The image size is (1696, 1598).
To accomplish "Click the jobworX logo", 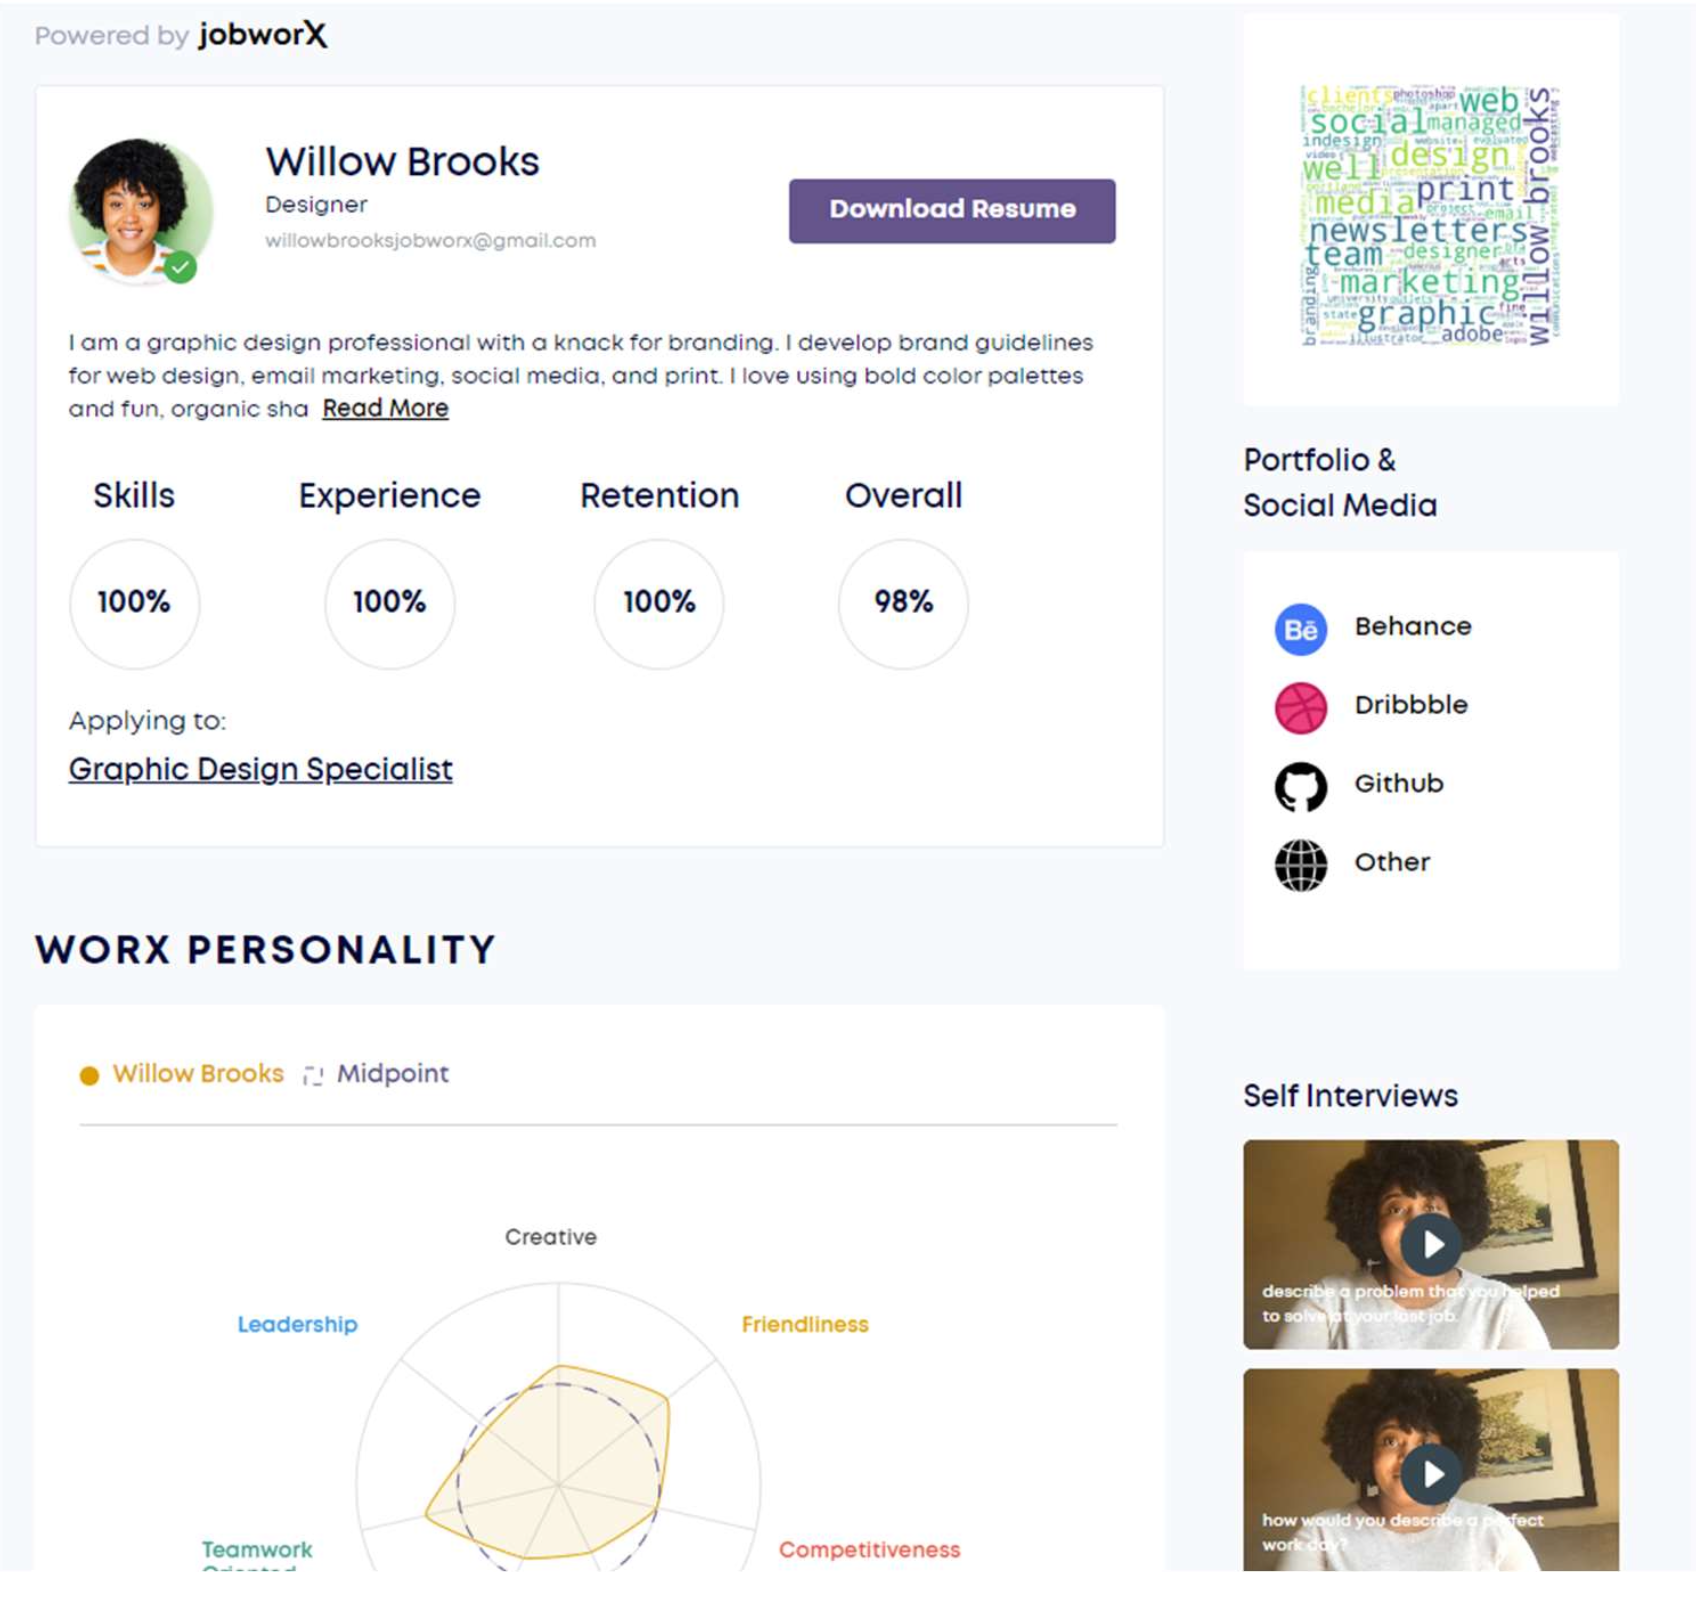I will (262, 35).
